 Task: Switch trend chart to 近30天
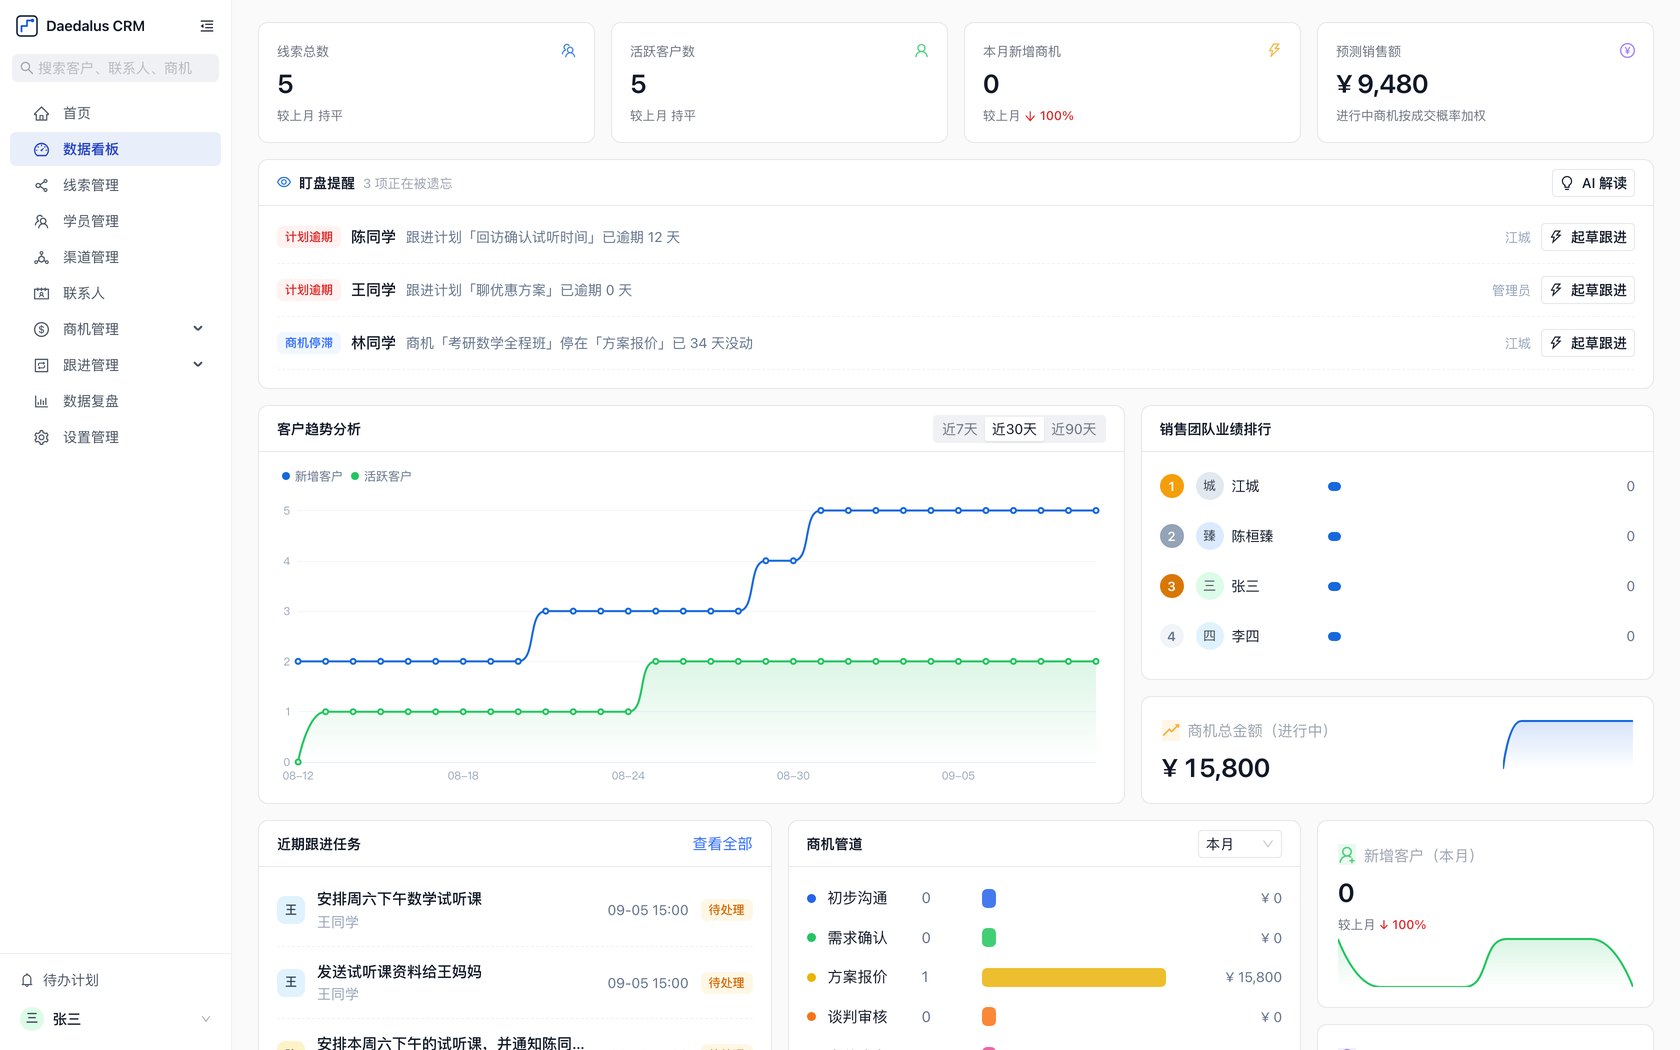pos(1014,429)
